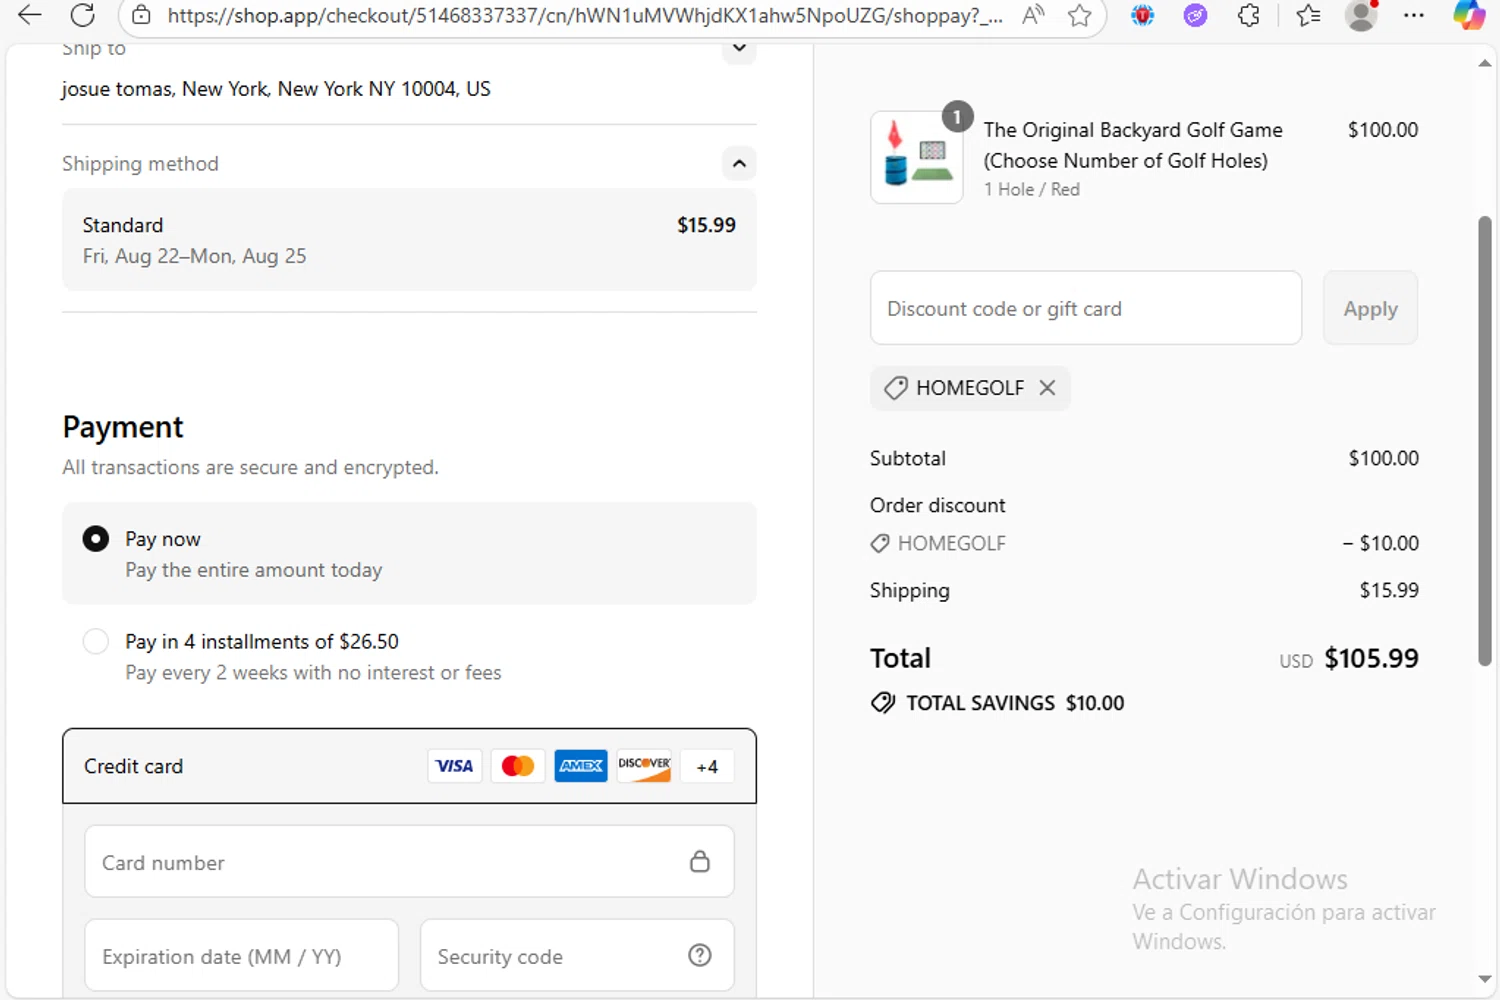1500x1000 pixels.
Task: Click the Discover card logo
Action: tap(644, 766)
